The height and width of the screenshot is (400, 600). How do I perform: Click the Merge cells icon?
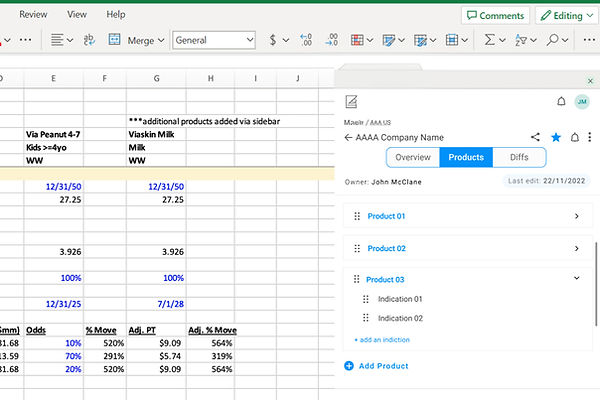[x=114, y=39]
